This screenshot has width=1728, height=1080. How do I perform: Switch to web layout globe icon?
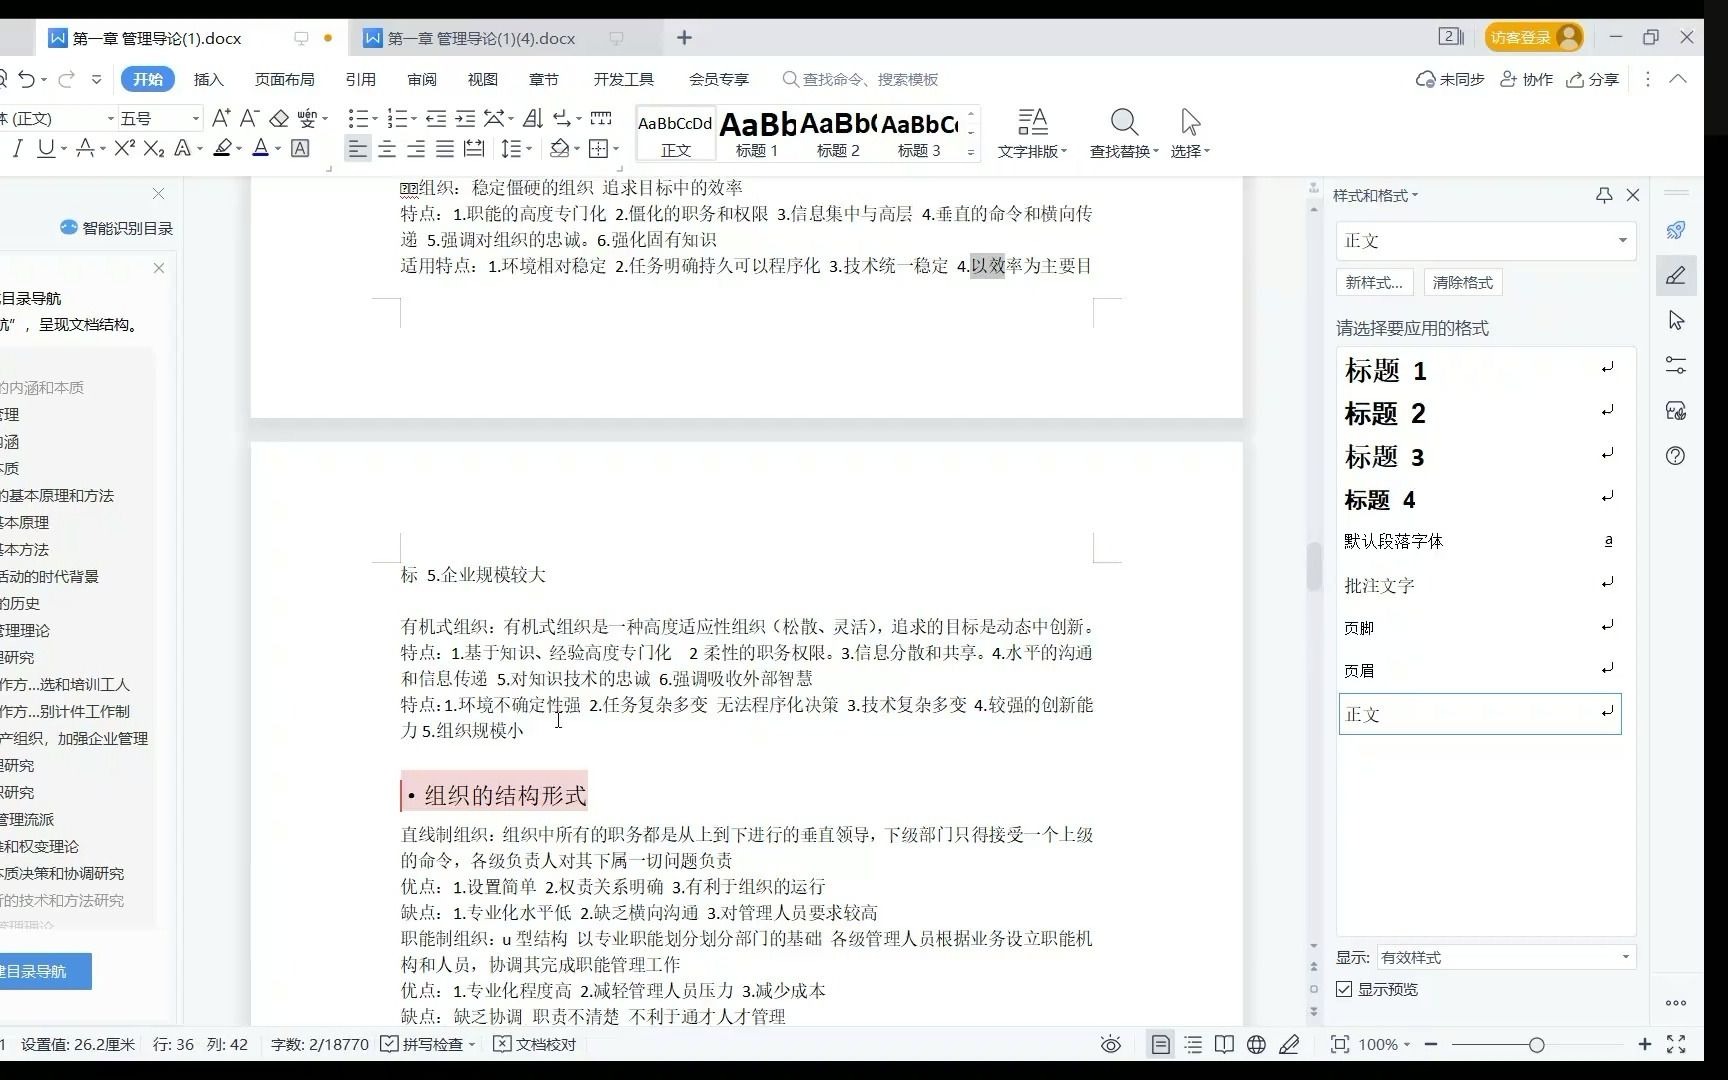(1257, 1044)
